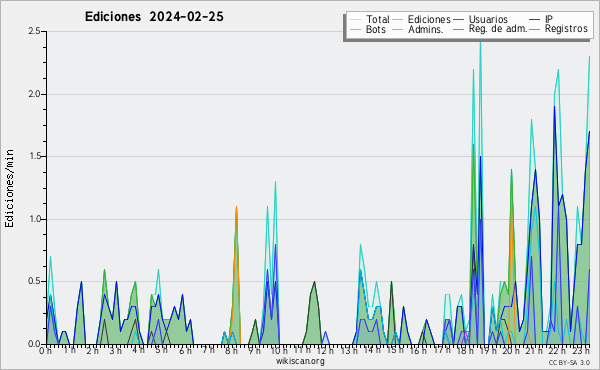Click the 'Ediciones' legend label
The image size is (600, 370).
(x=429, y=19)
